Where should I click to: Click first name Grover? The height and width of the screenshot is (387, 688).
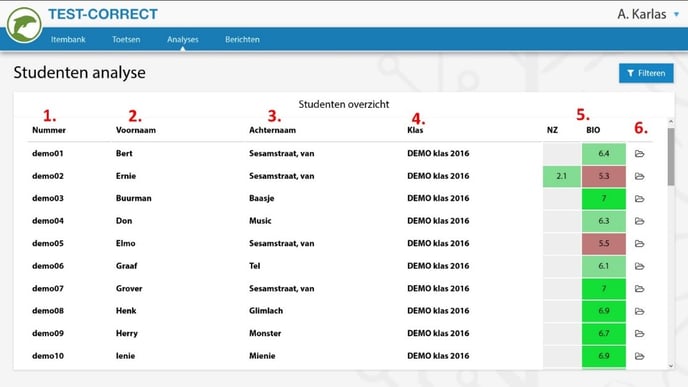(129, 289)
